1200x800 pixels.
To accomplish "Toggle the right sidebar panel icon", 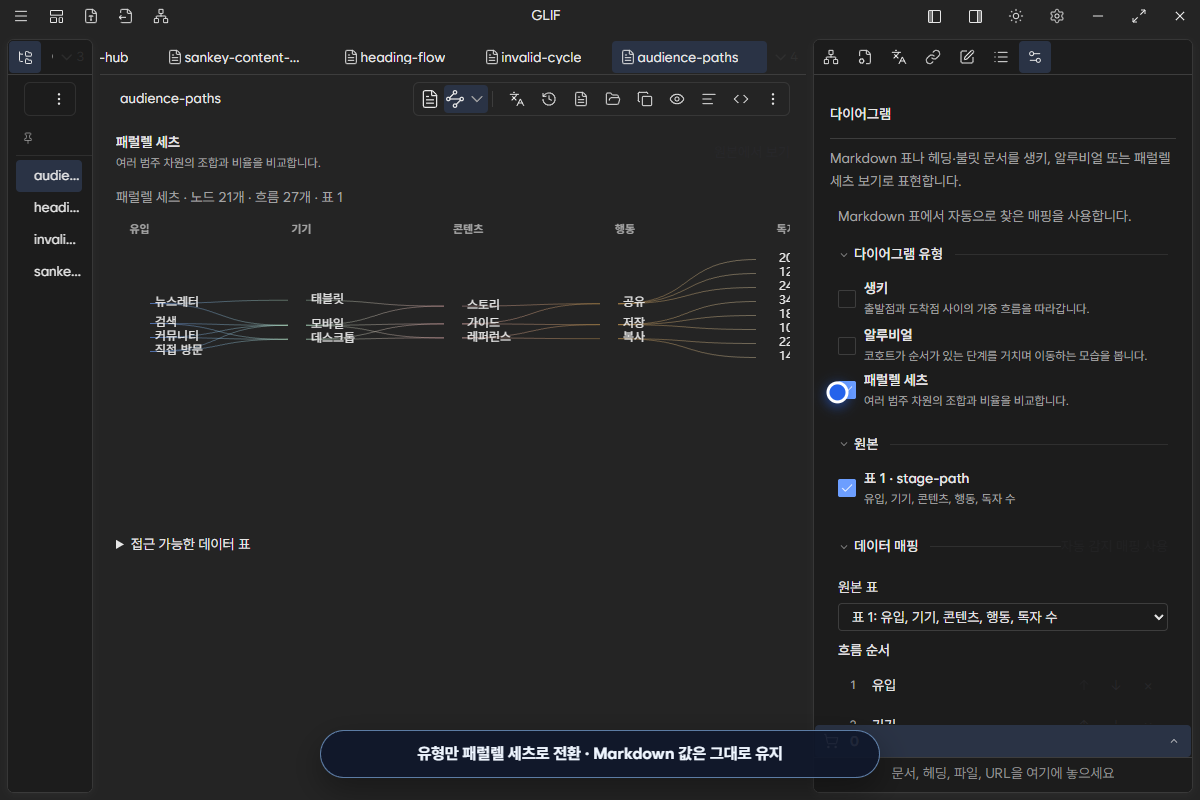I will [975, 16].
